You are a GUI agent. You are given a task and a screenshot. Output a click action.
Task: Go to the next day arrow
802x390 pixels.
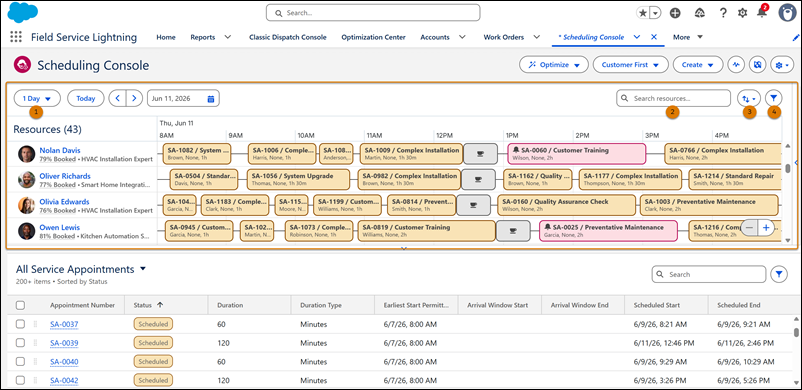[134, 98]
